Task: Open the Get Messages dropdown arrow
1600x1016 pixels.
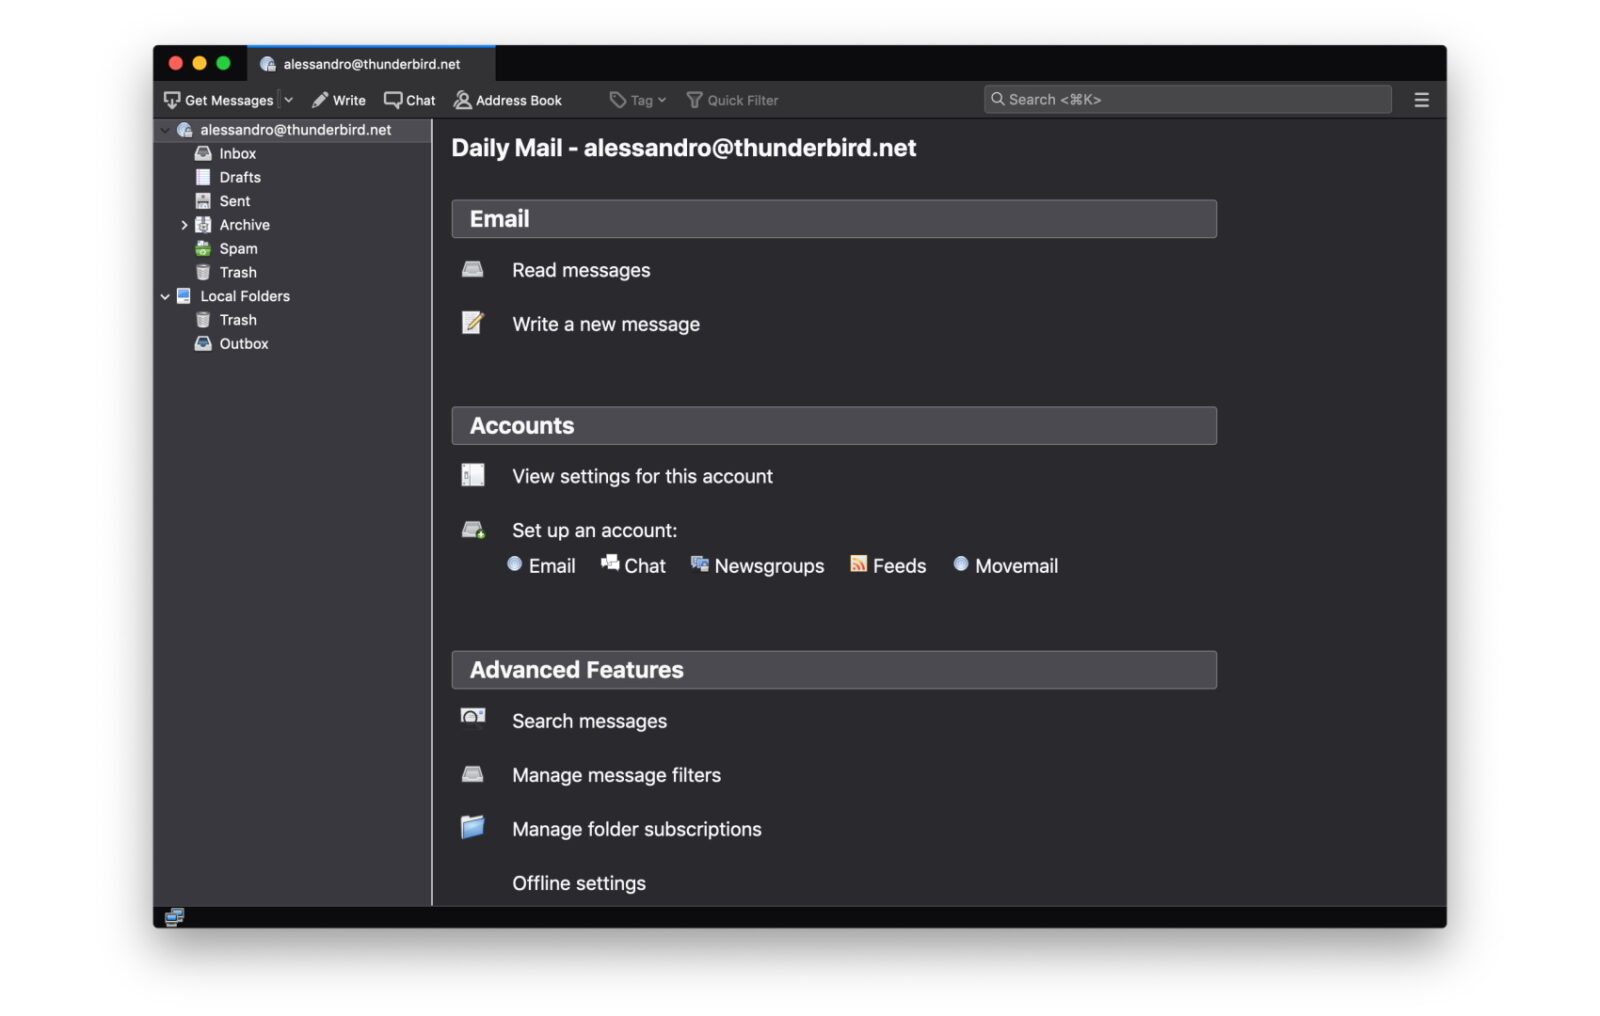Action: (x=288, y=100)
